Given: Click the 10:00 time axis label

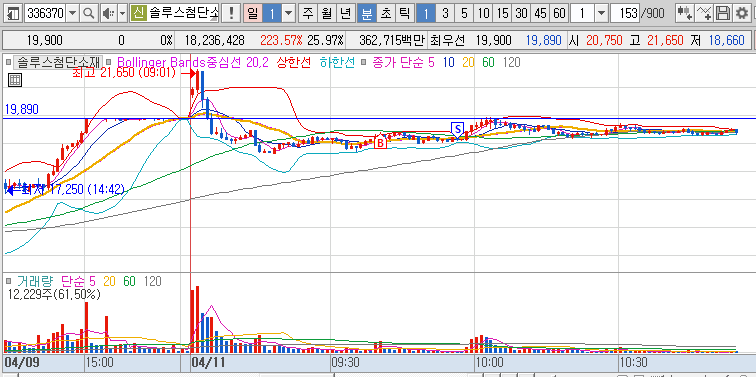Looking at the screenshot, I should coord(489,362).
